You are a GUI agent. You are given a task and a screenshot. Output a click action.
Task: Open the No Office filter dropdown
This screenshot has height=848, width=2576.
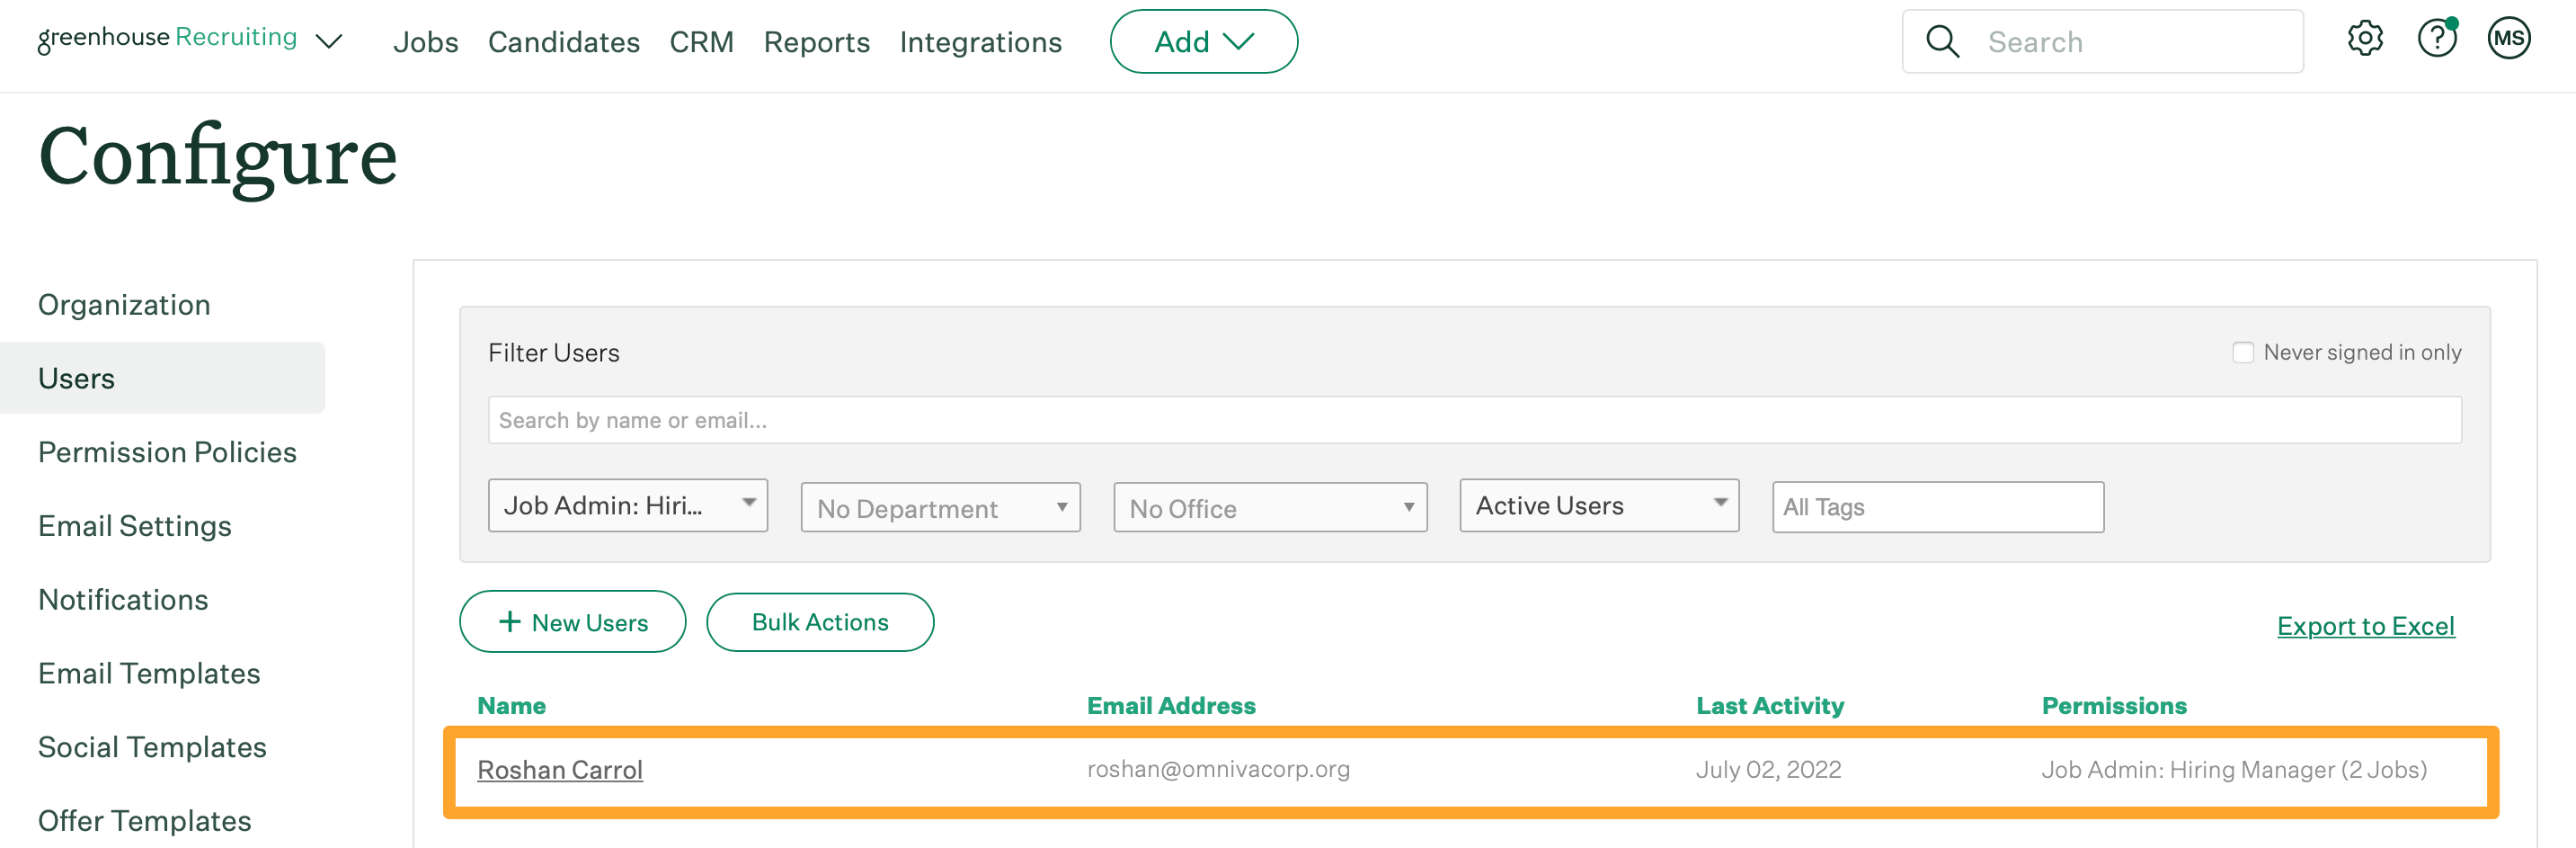[1269, 507]
